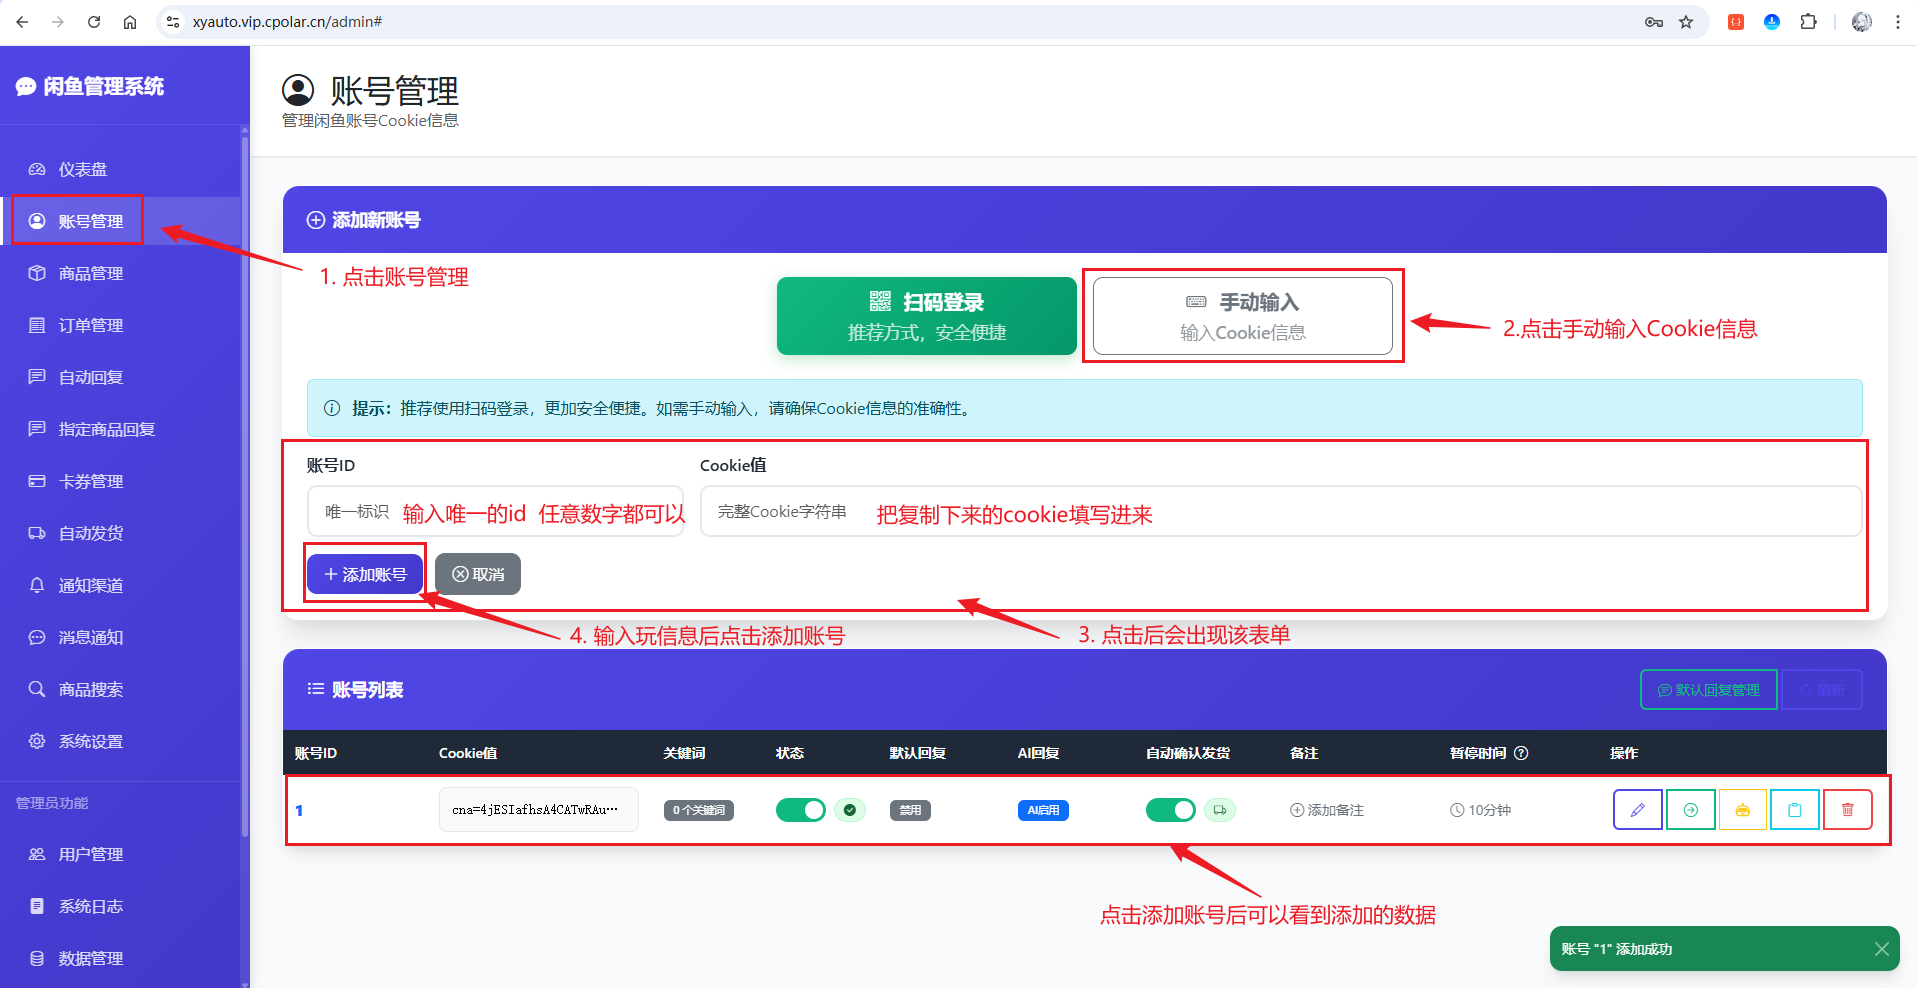Toggle the account 状态 switch

pos(800,810)
